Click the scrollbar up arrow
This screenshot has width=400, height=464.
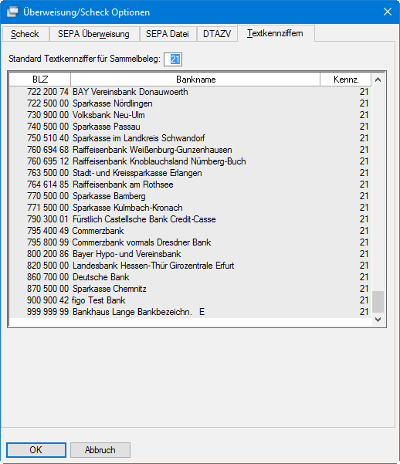(378, 80)
